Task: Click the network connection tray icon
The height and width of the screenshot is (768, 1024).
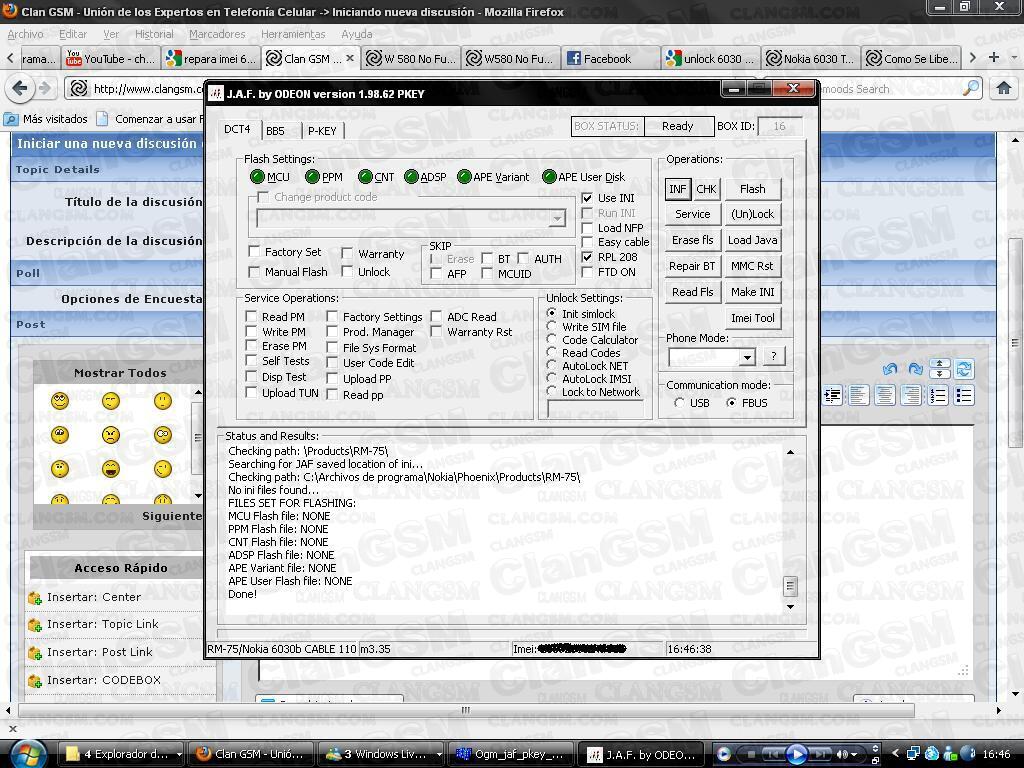Action: tap(914, 754)
